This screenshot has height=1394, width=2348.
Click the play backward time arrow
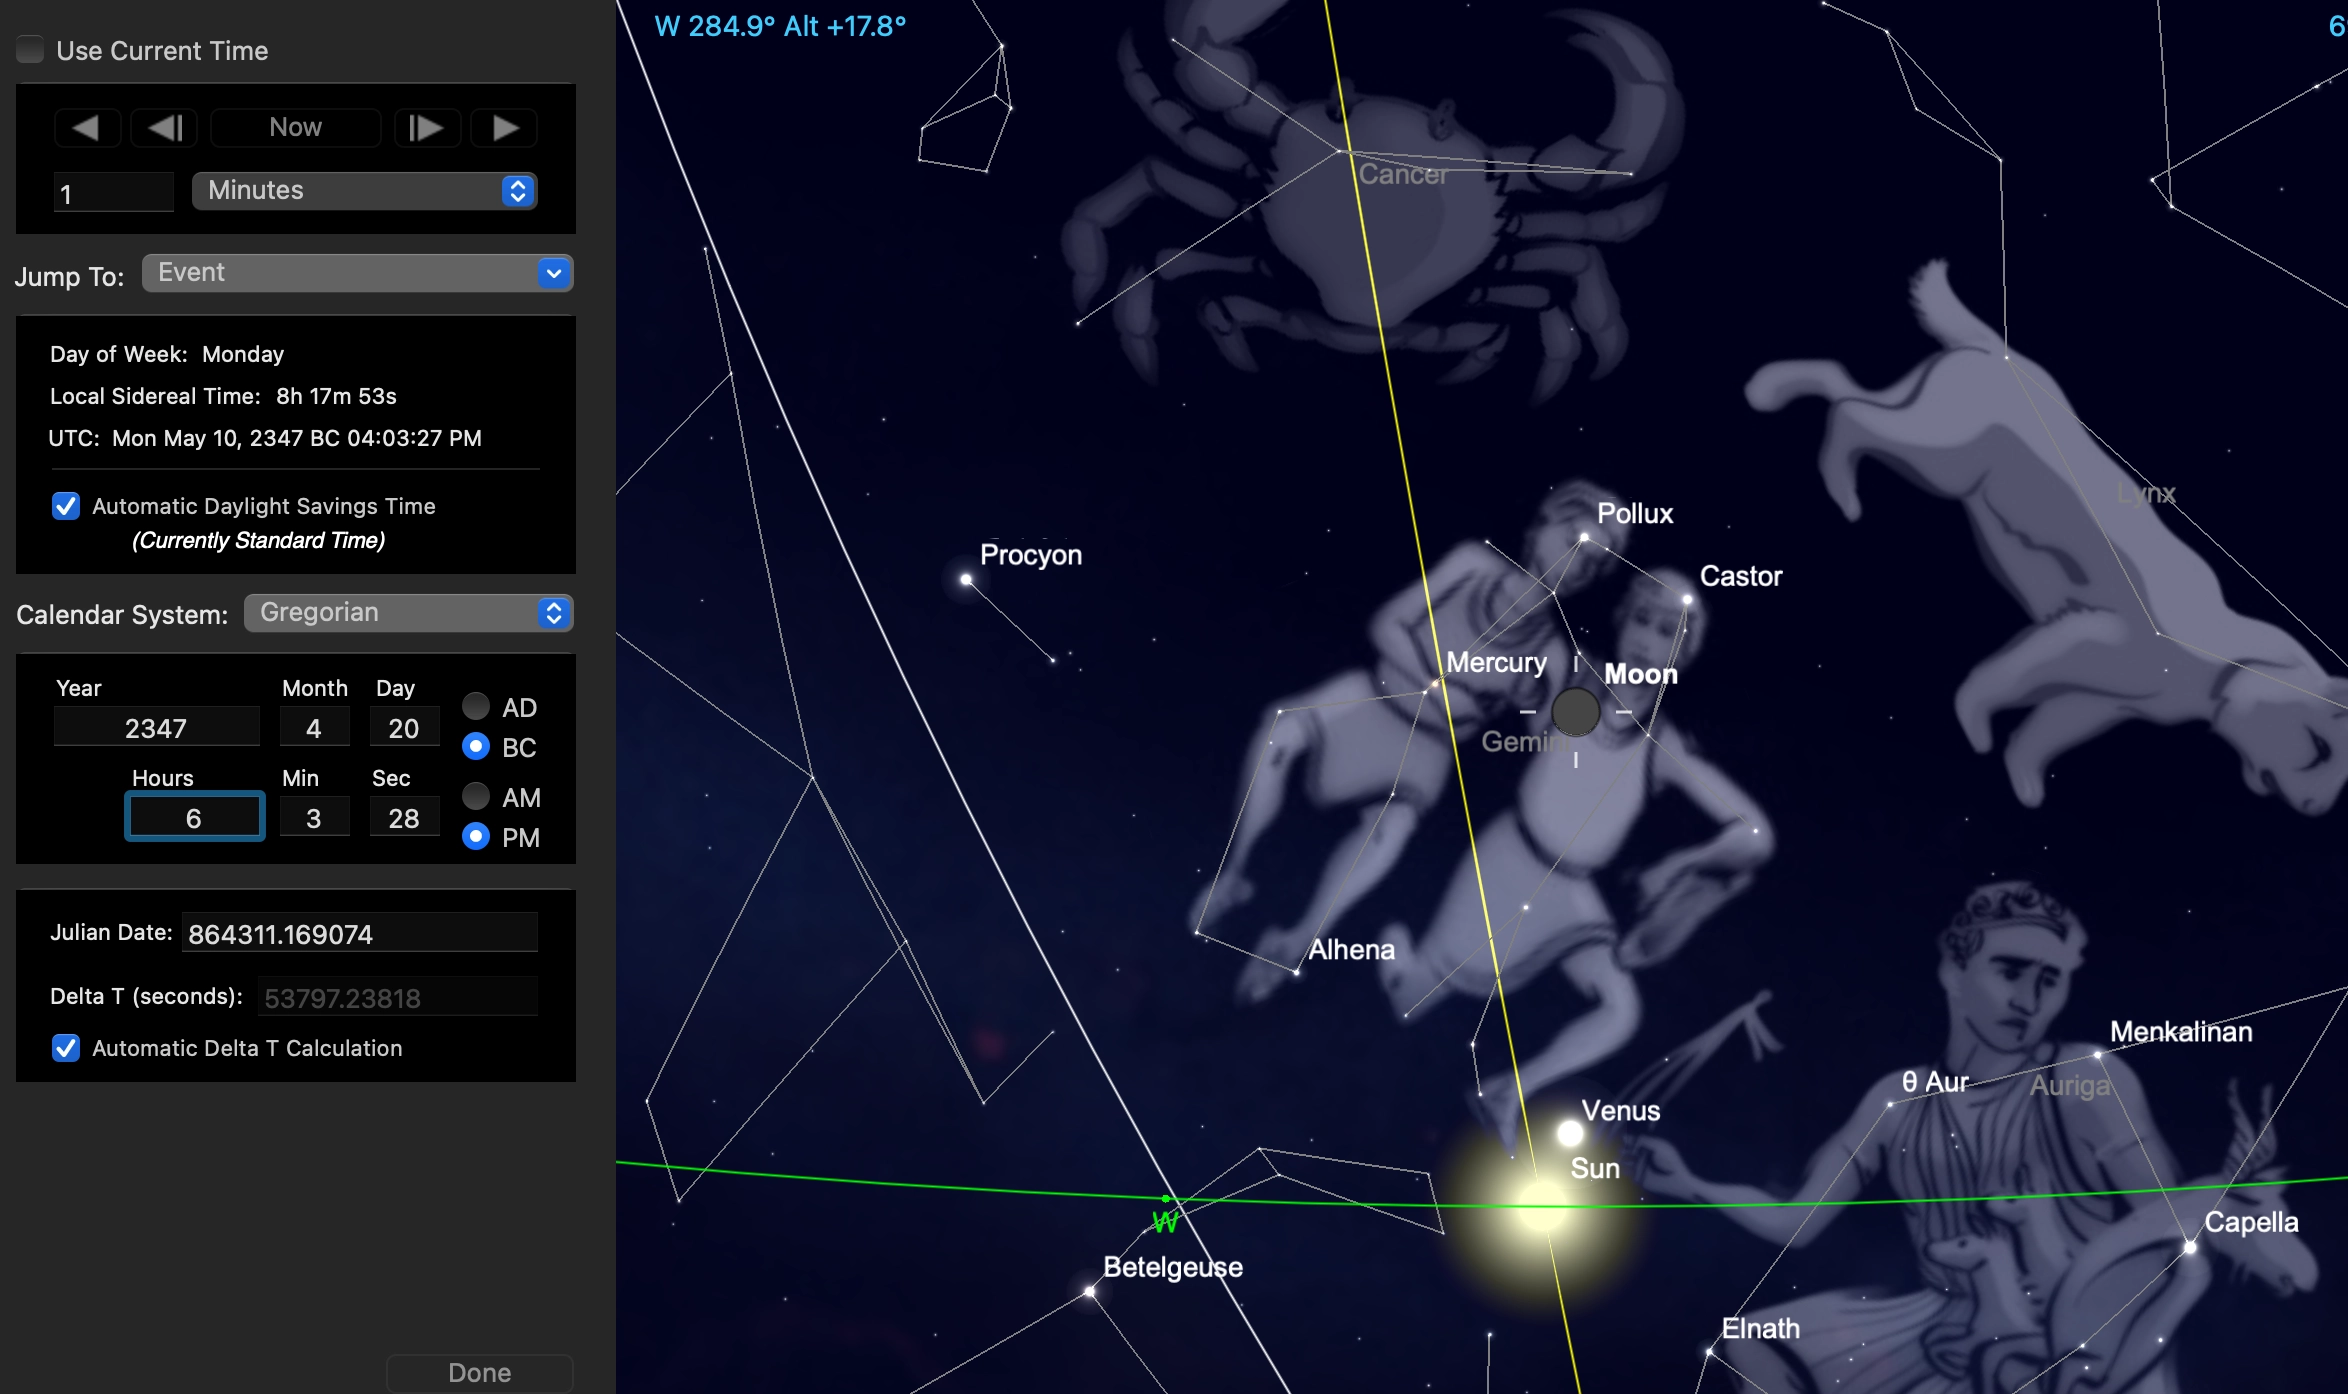(x=87, y=128)
